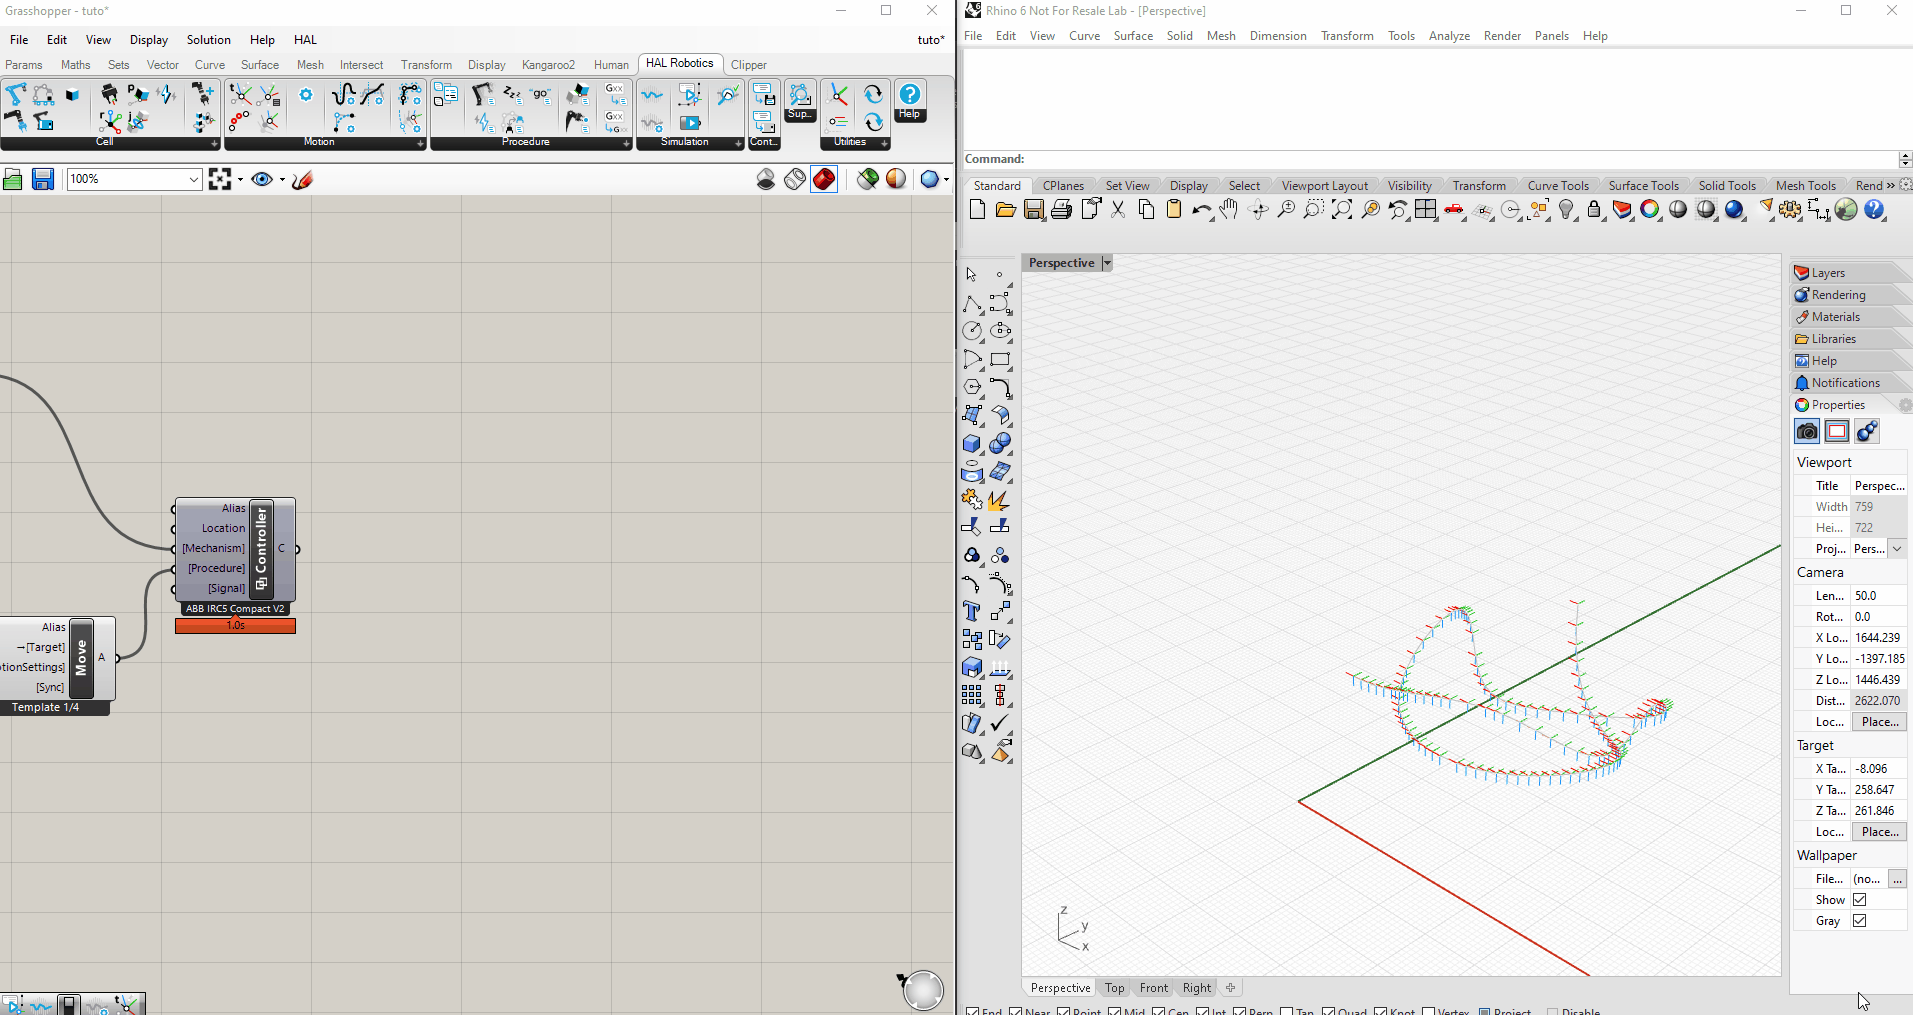The height and width of the screenshot is (1015, 1913).
Task: Click the HAL Help question mark icon
Action: (x=909, y=94)
